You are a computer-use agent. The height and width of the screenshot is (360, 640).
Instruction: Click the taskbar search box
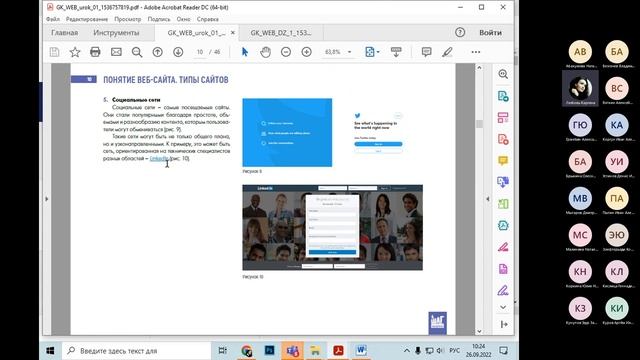(136, 351)
